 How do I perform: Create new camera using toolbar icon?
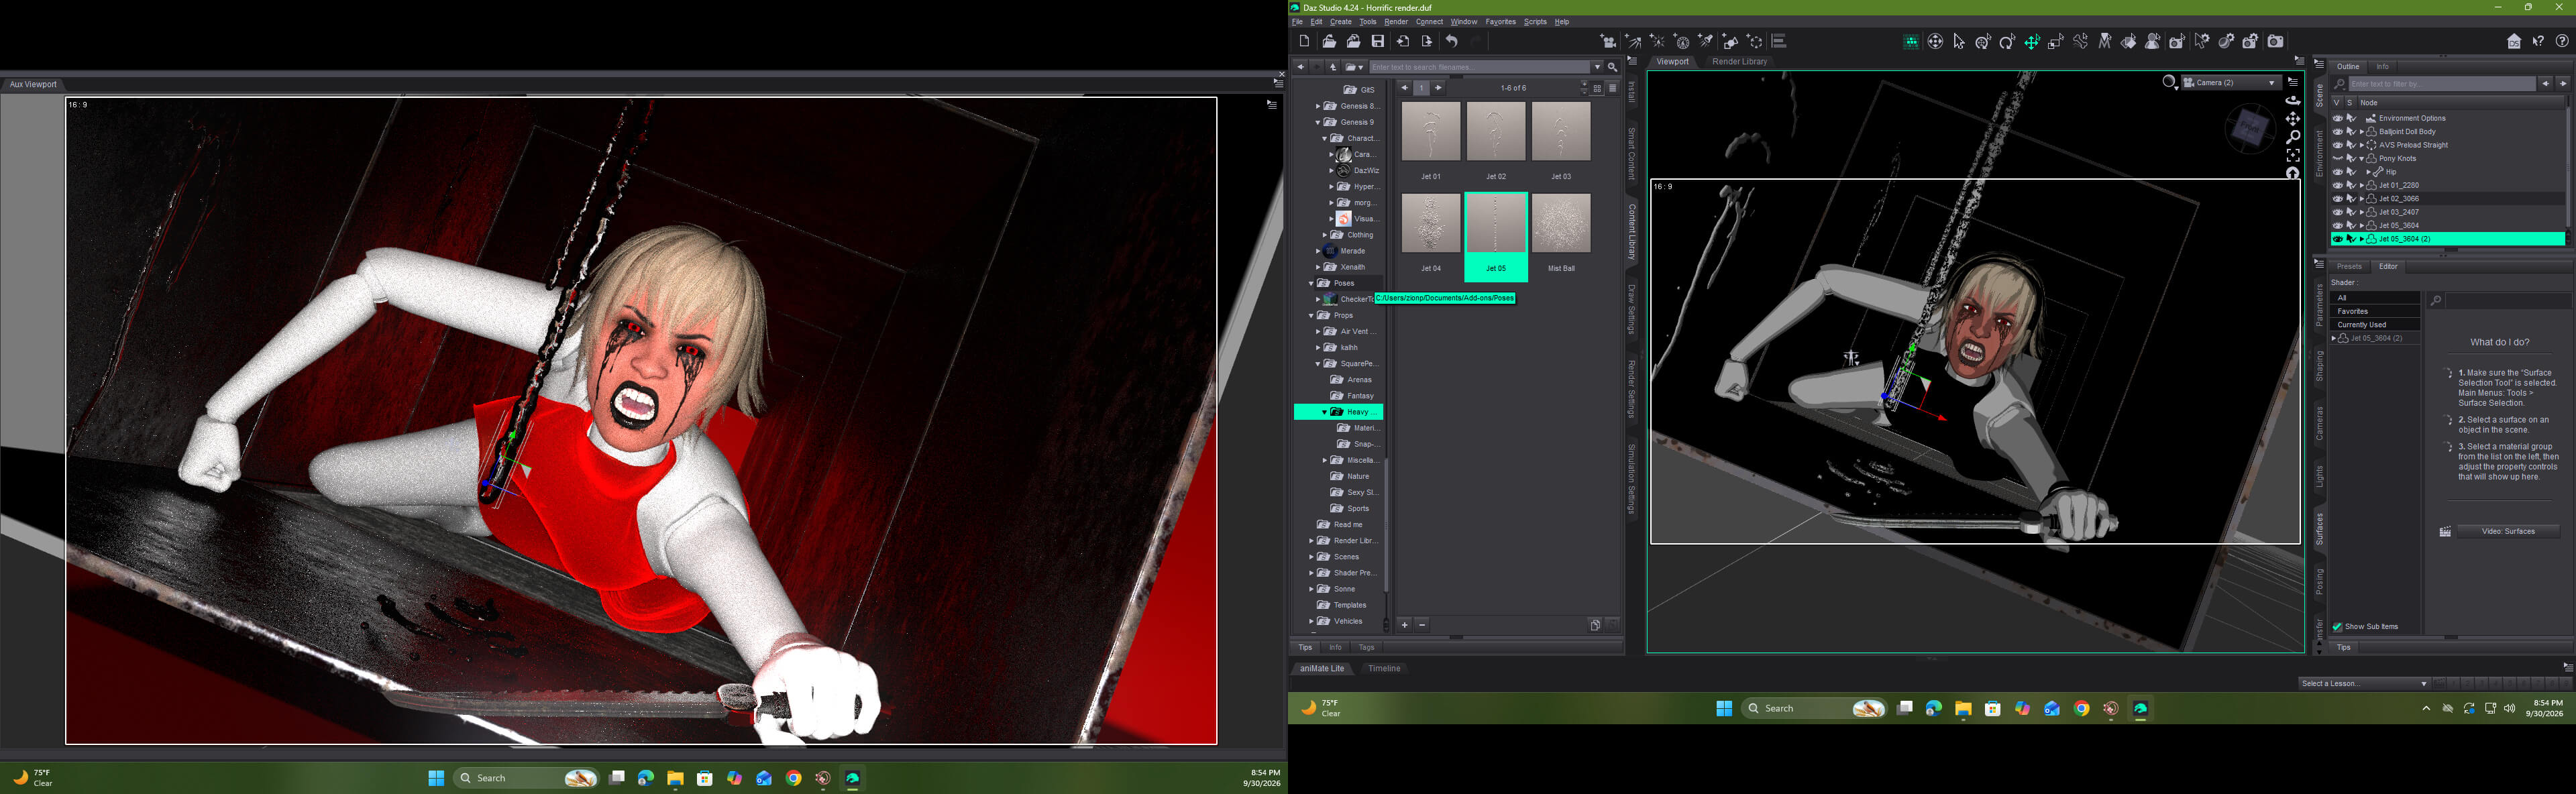(x=1609, y=41)
